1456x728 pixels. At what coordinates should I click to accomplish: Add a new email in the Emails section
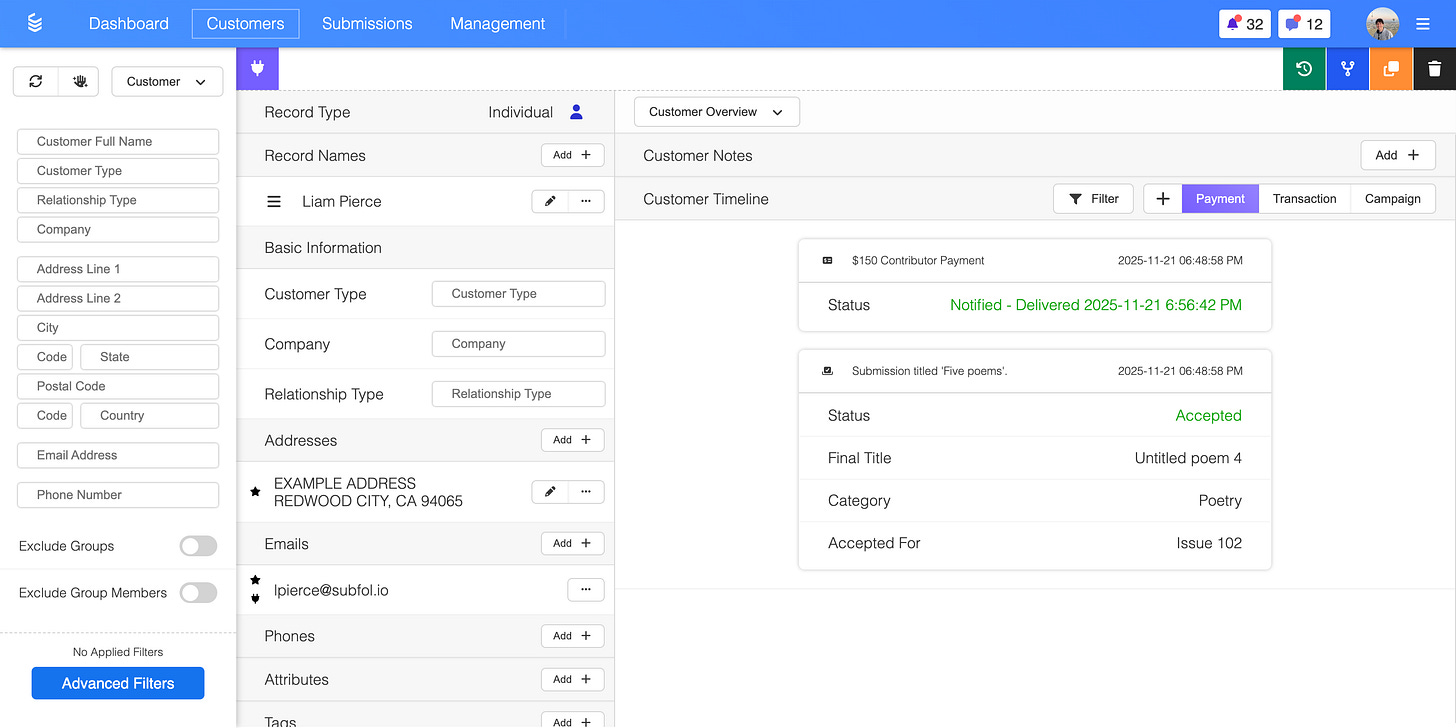573,543
